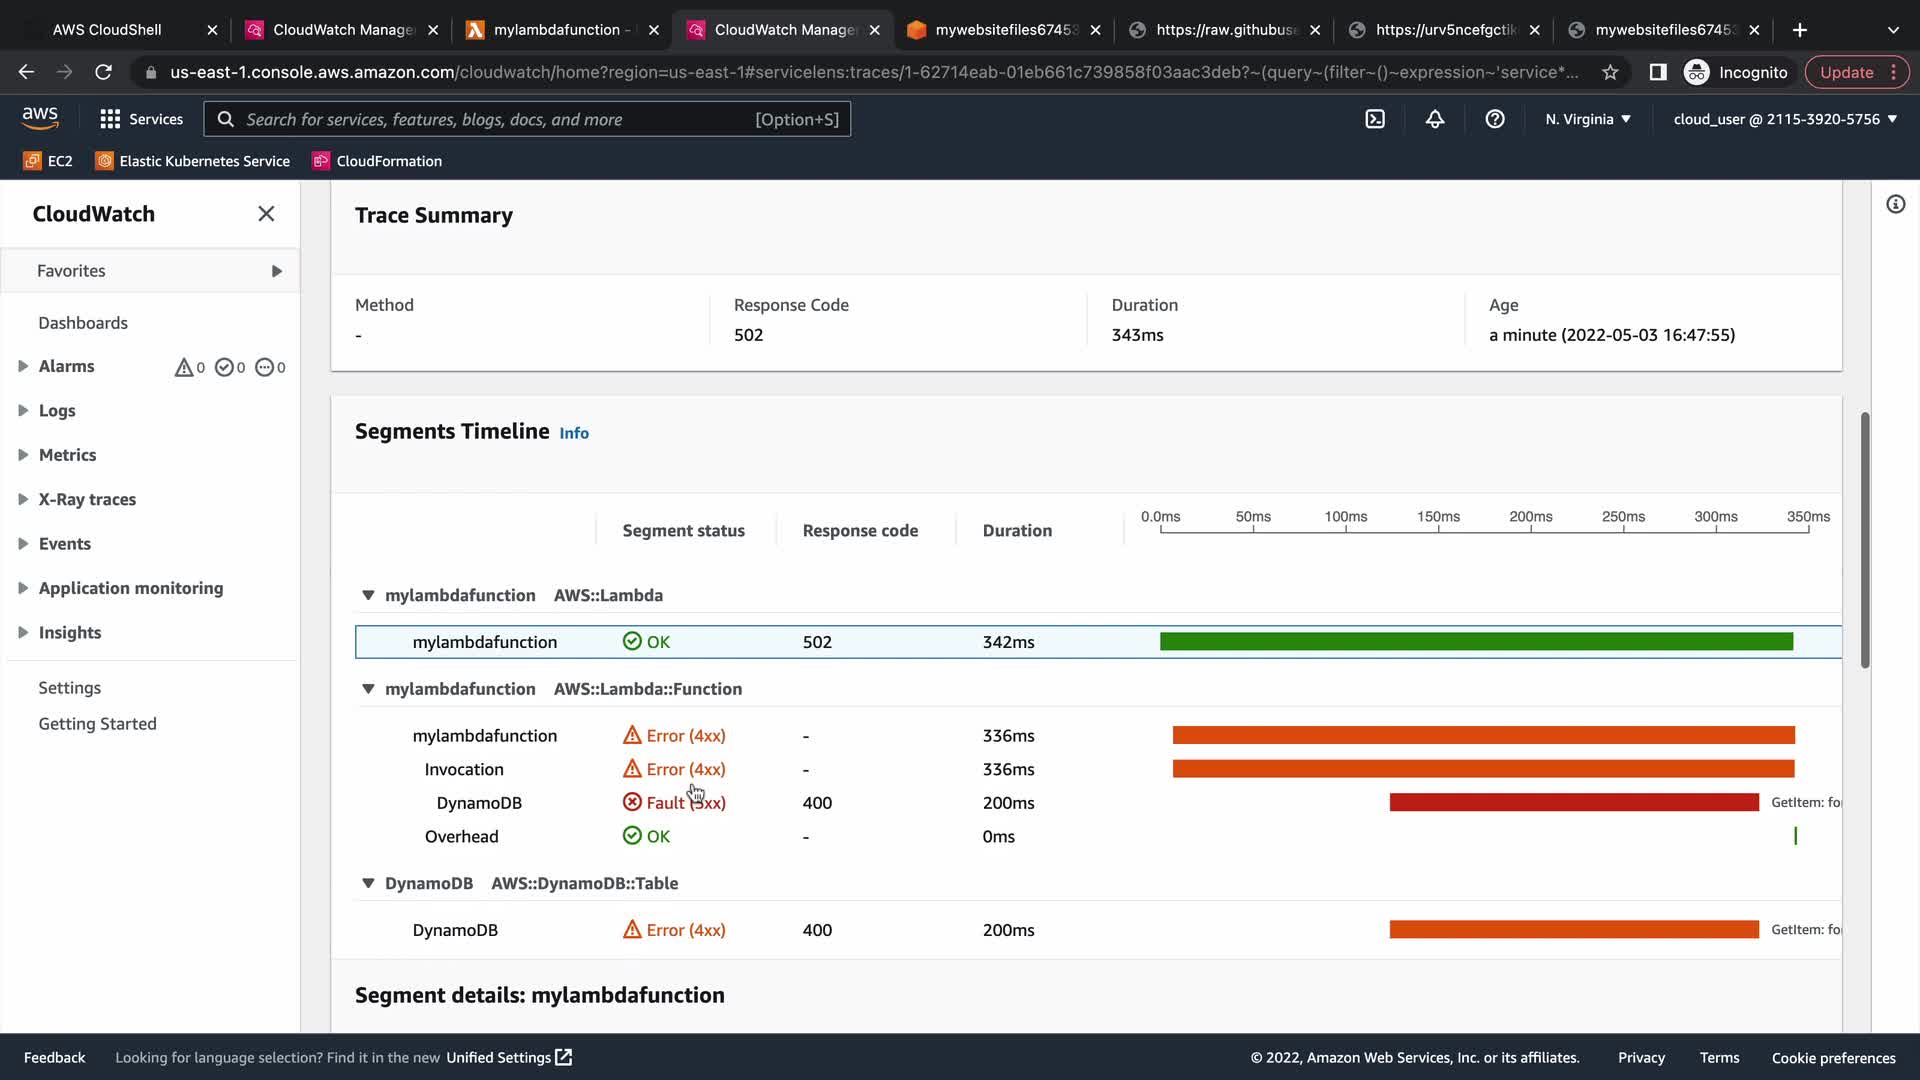Viewport: 1920px width, 1080px height.
Task: Collapse the mylambdafunction AWS::Lambda group
Action: click(x=368, y=595)
